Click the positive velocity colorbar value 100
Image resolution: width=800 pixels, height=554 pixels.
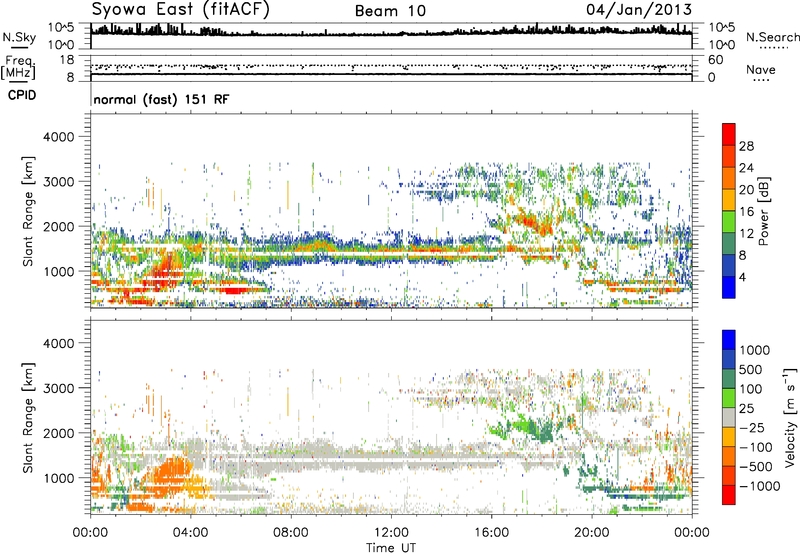point(751,389)
